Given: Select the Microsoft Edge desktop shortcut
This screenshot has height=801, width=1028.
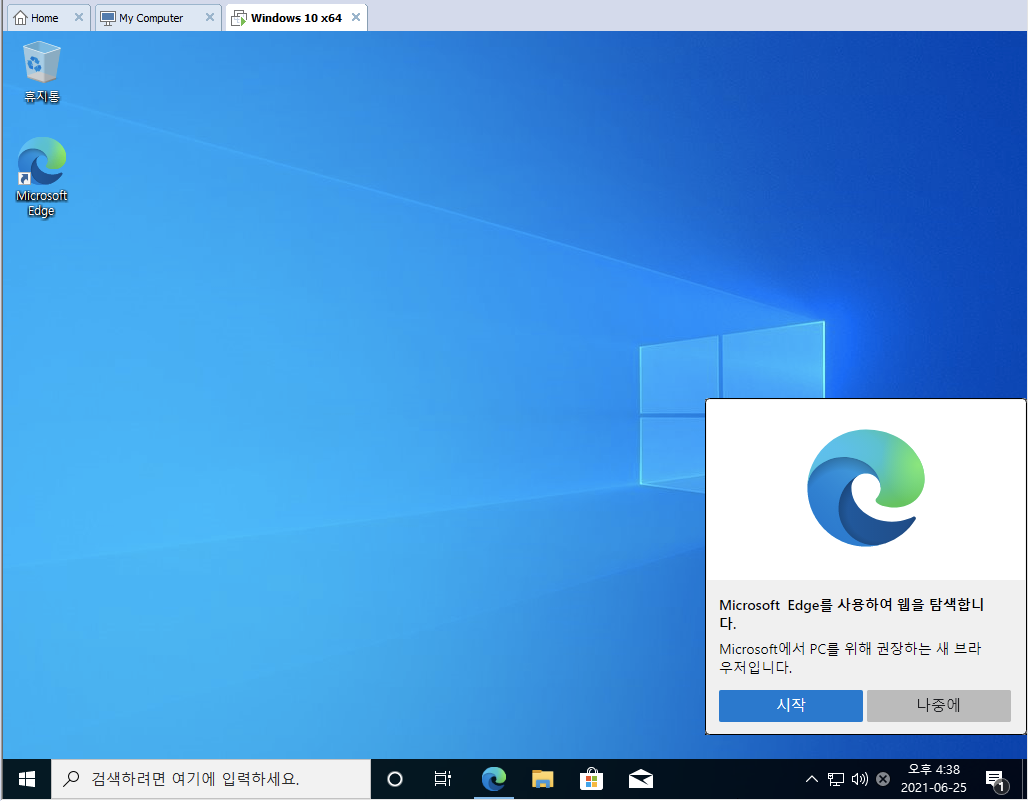Looking at the screenshot, I should coord(41,177).
